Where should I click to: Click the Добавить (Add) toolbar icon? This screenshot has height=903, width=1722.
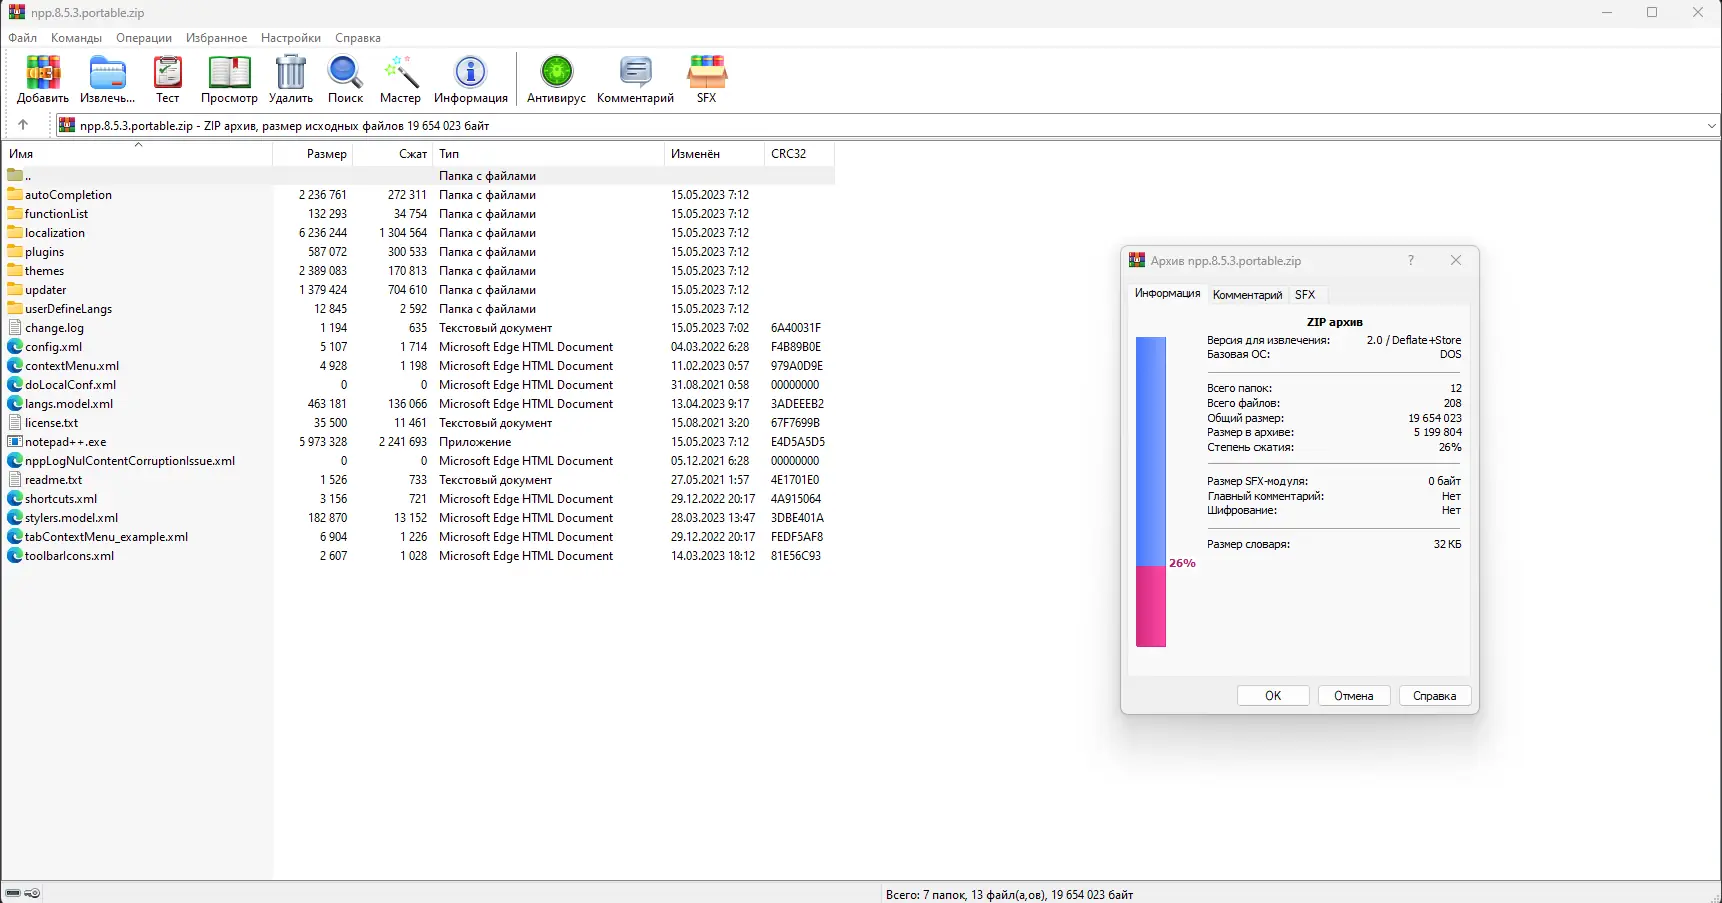[43, 73]
